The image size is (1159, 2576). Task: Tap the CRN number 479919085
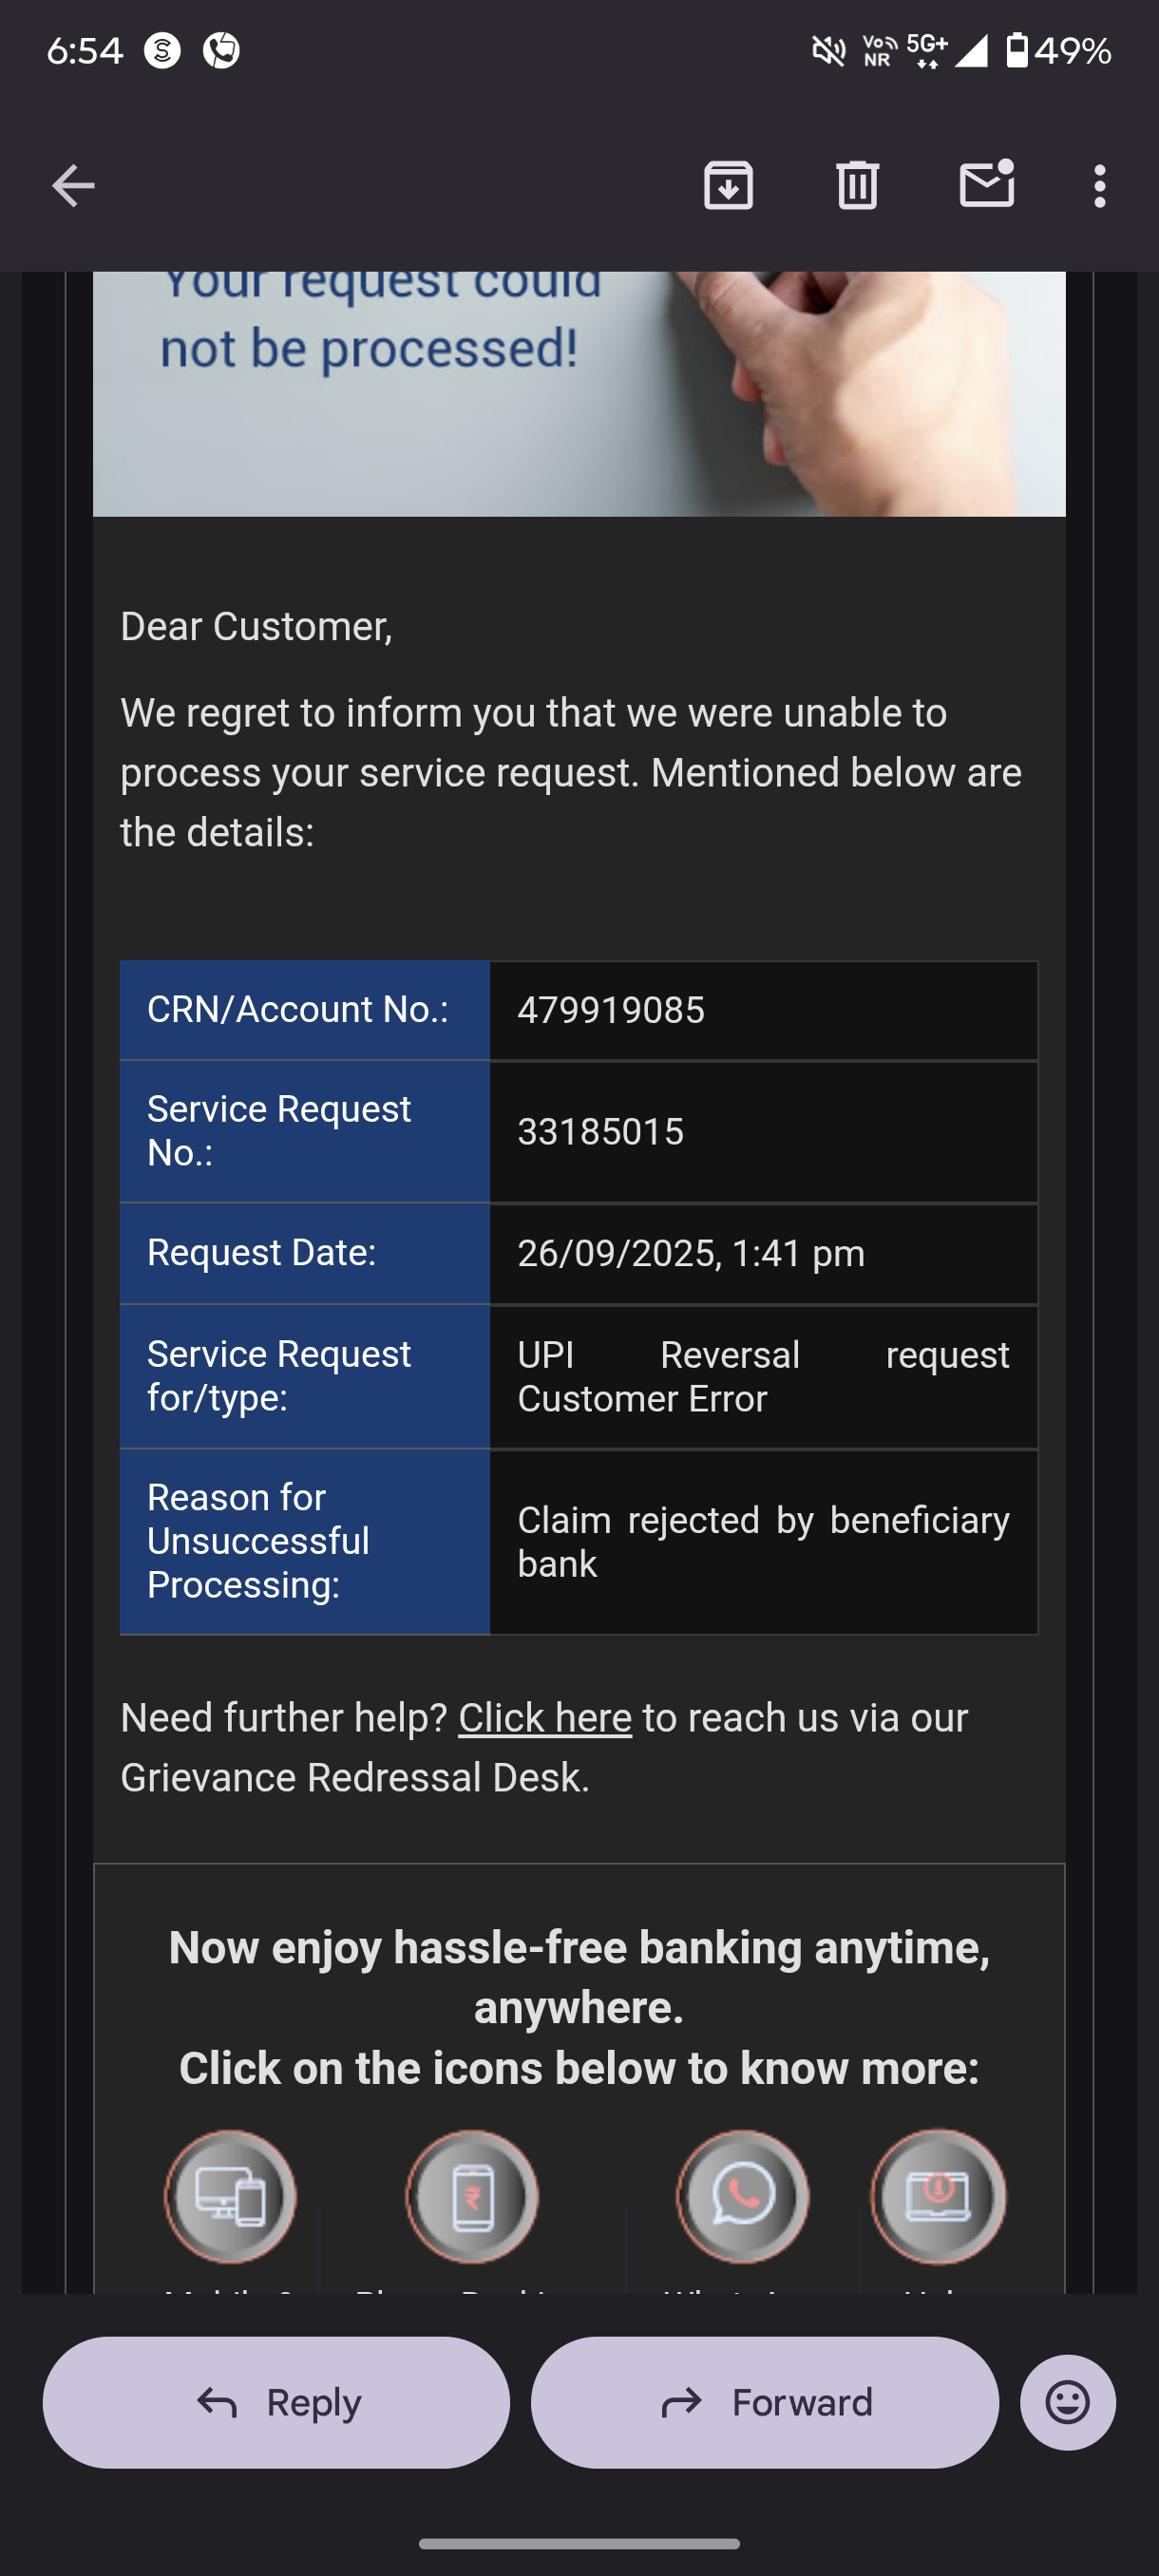[610, 1010]
